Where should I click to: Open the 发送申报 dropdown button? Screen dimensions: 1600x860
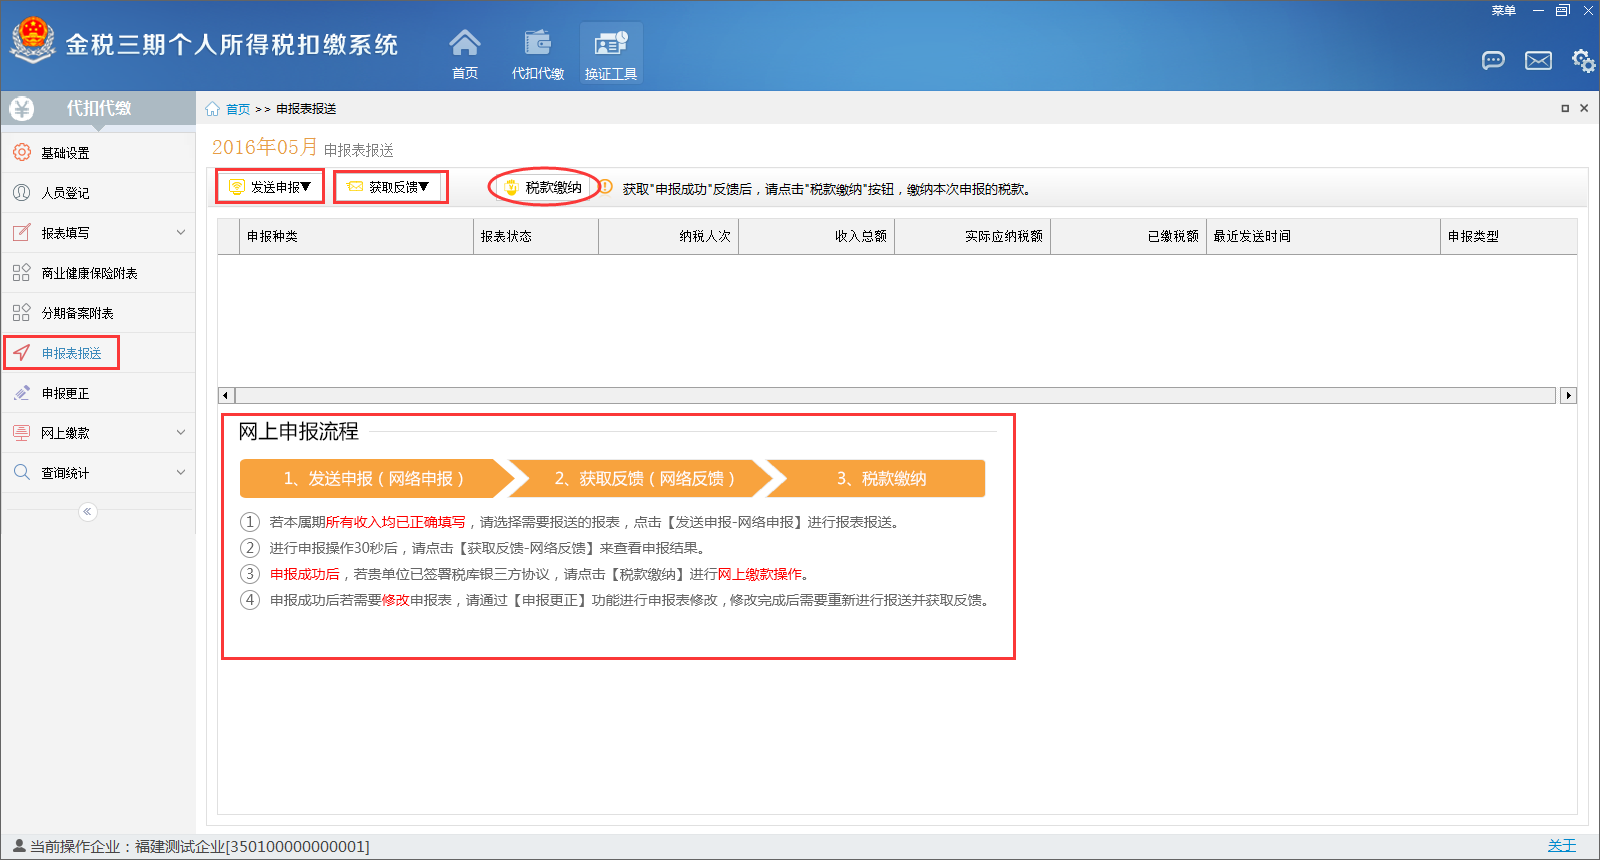(271, 187)
